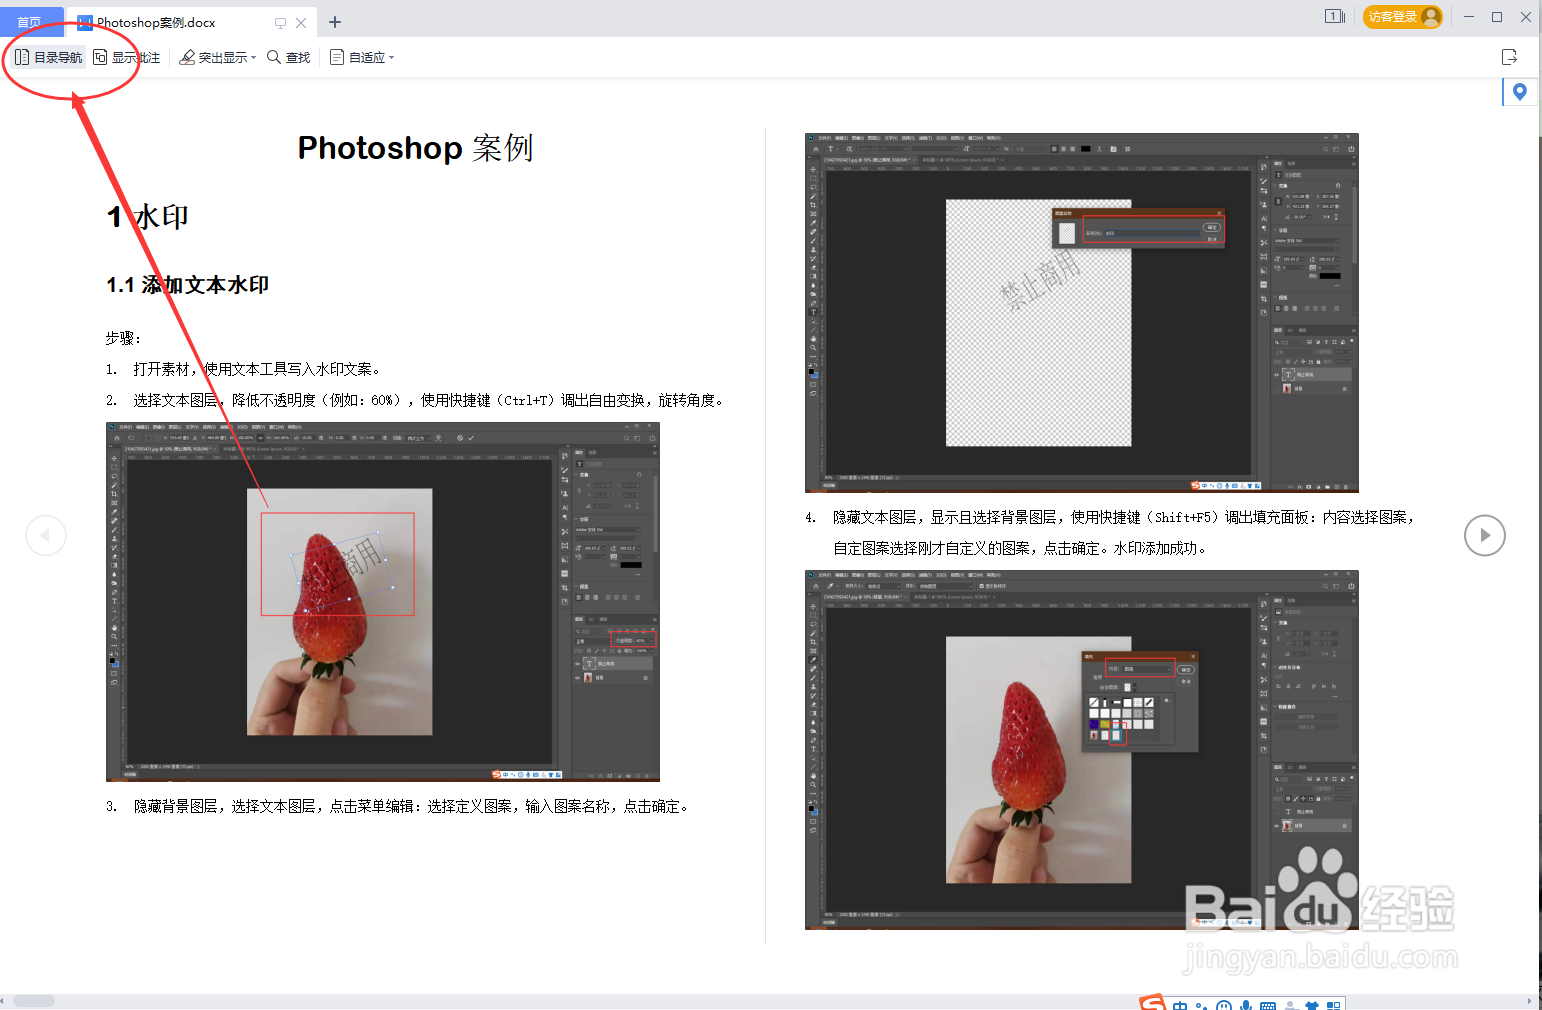Click the 自定图案选择 continuation text line
1542x1010 pixels.
pos(1021,548)
